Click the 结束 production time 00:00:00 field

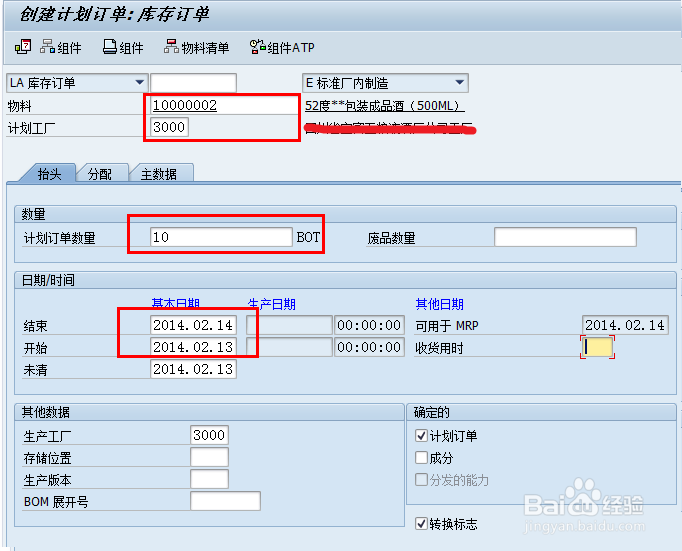pyautogui.click(x=369, y=325)
